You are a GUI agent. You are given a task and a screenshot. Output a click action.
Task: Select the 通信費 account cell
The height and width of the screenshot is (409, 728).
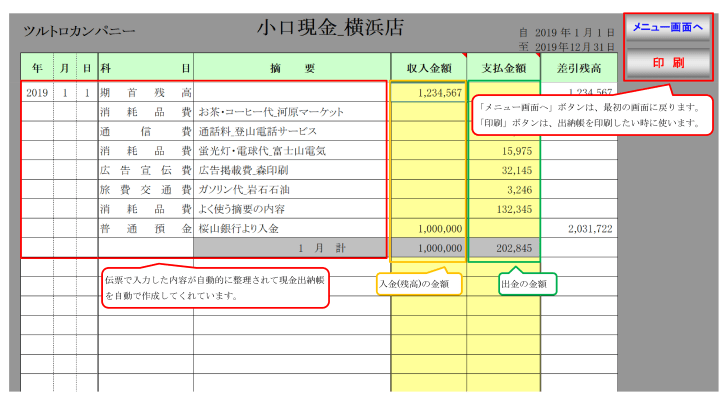145,131
